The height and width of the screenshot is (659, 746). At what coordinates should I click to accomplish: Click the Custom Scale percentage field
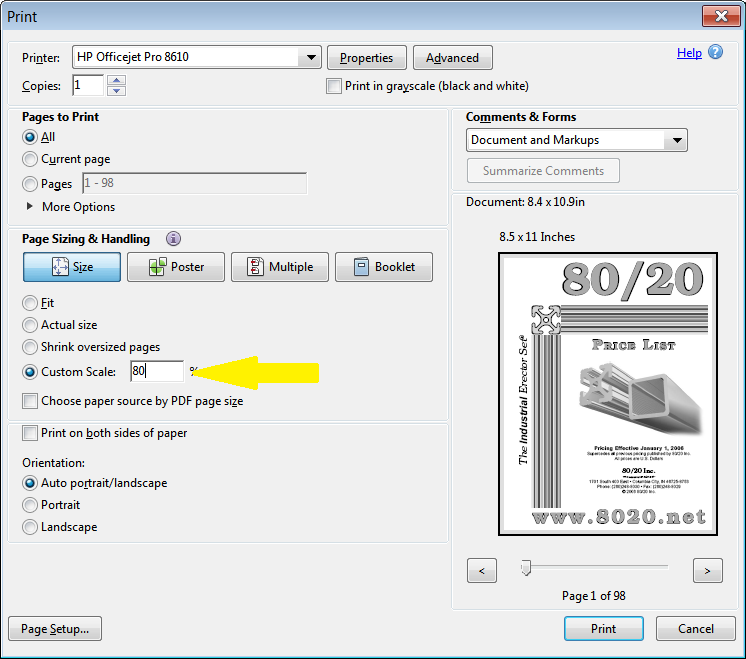157,371
